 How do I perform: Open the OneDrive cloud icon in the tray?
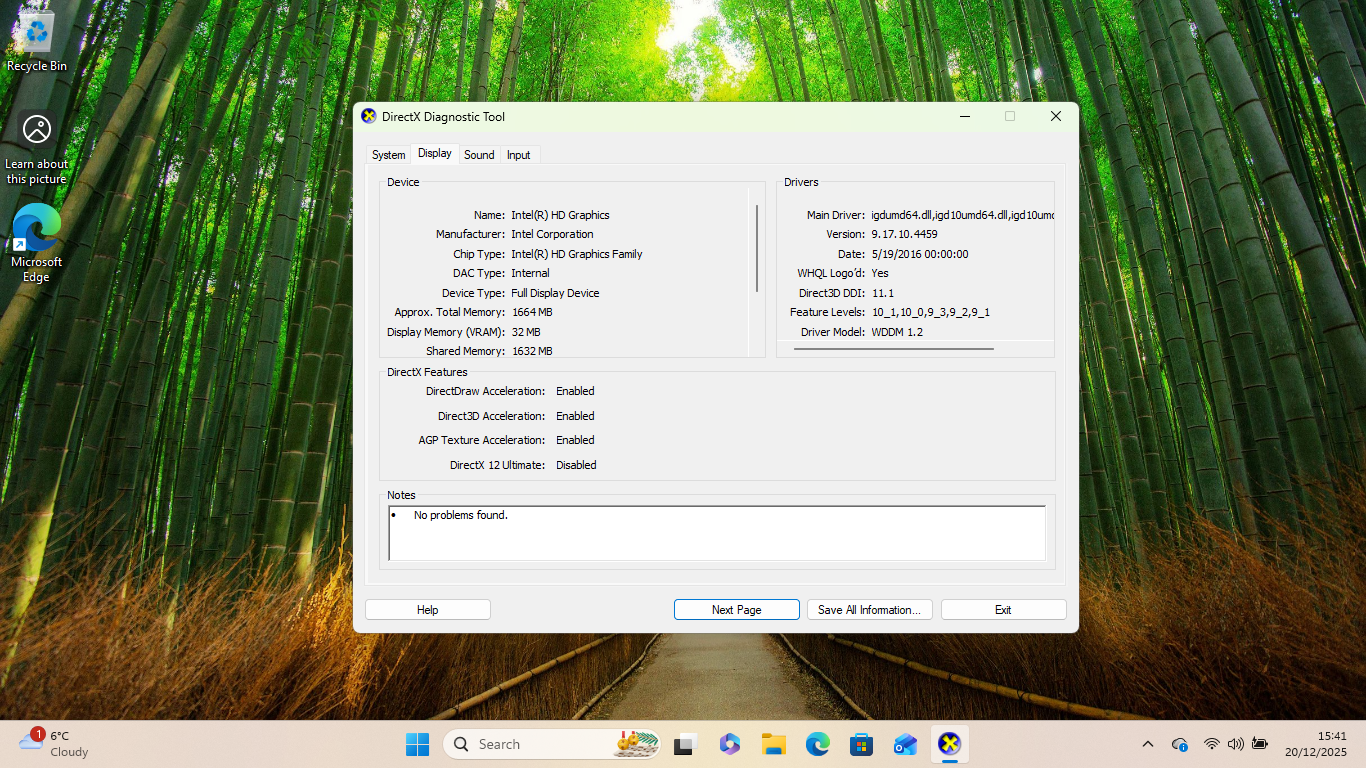(1180, 744)
